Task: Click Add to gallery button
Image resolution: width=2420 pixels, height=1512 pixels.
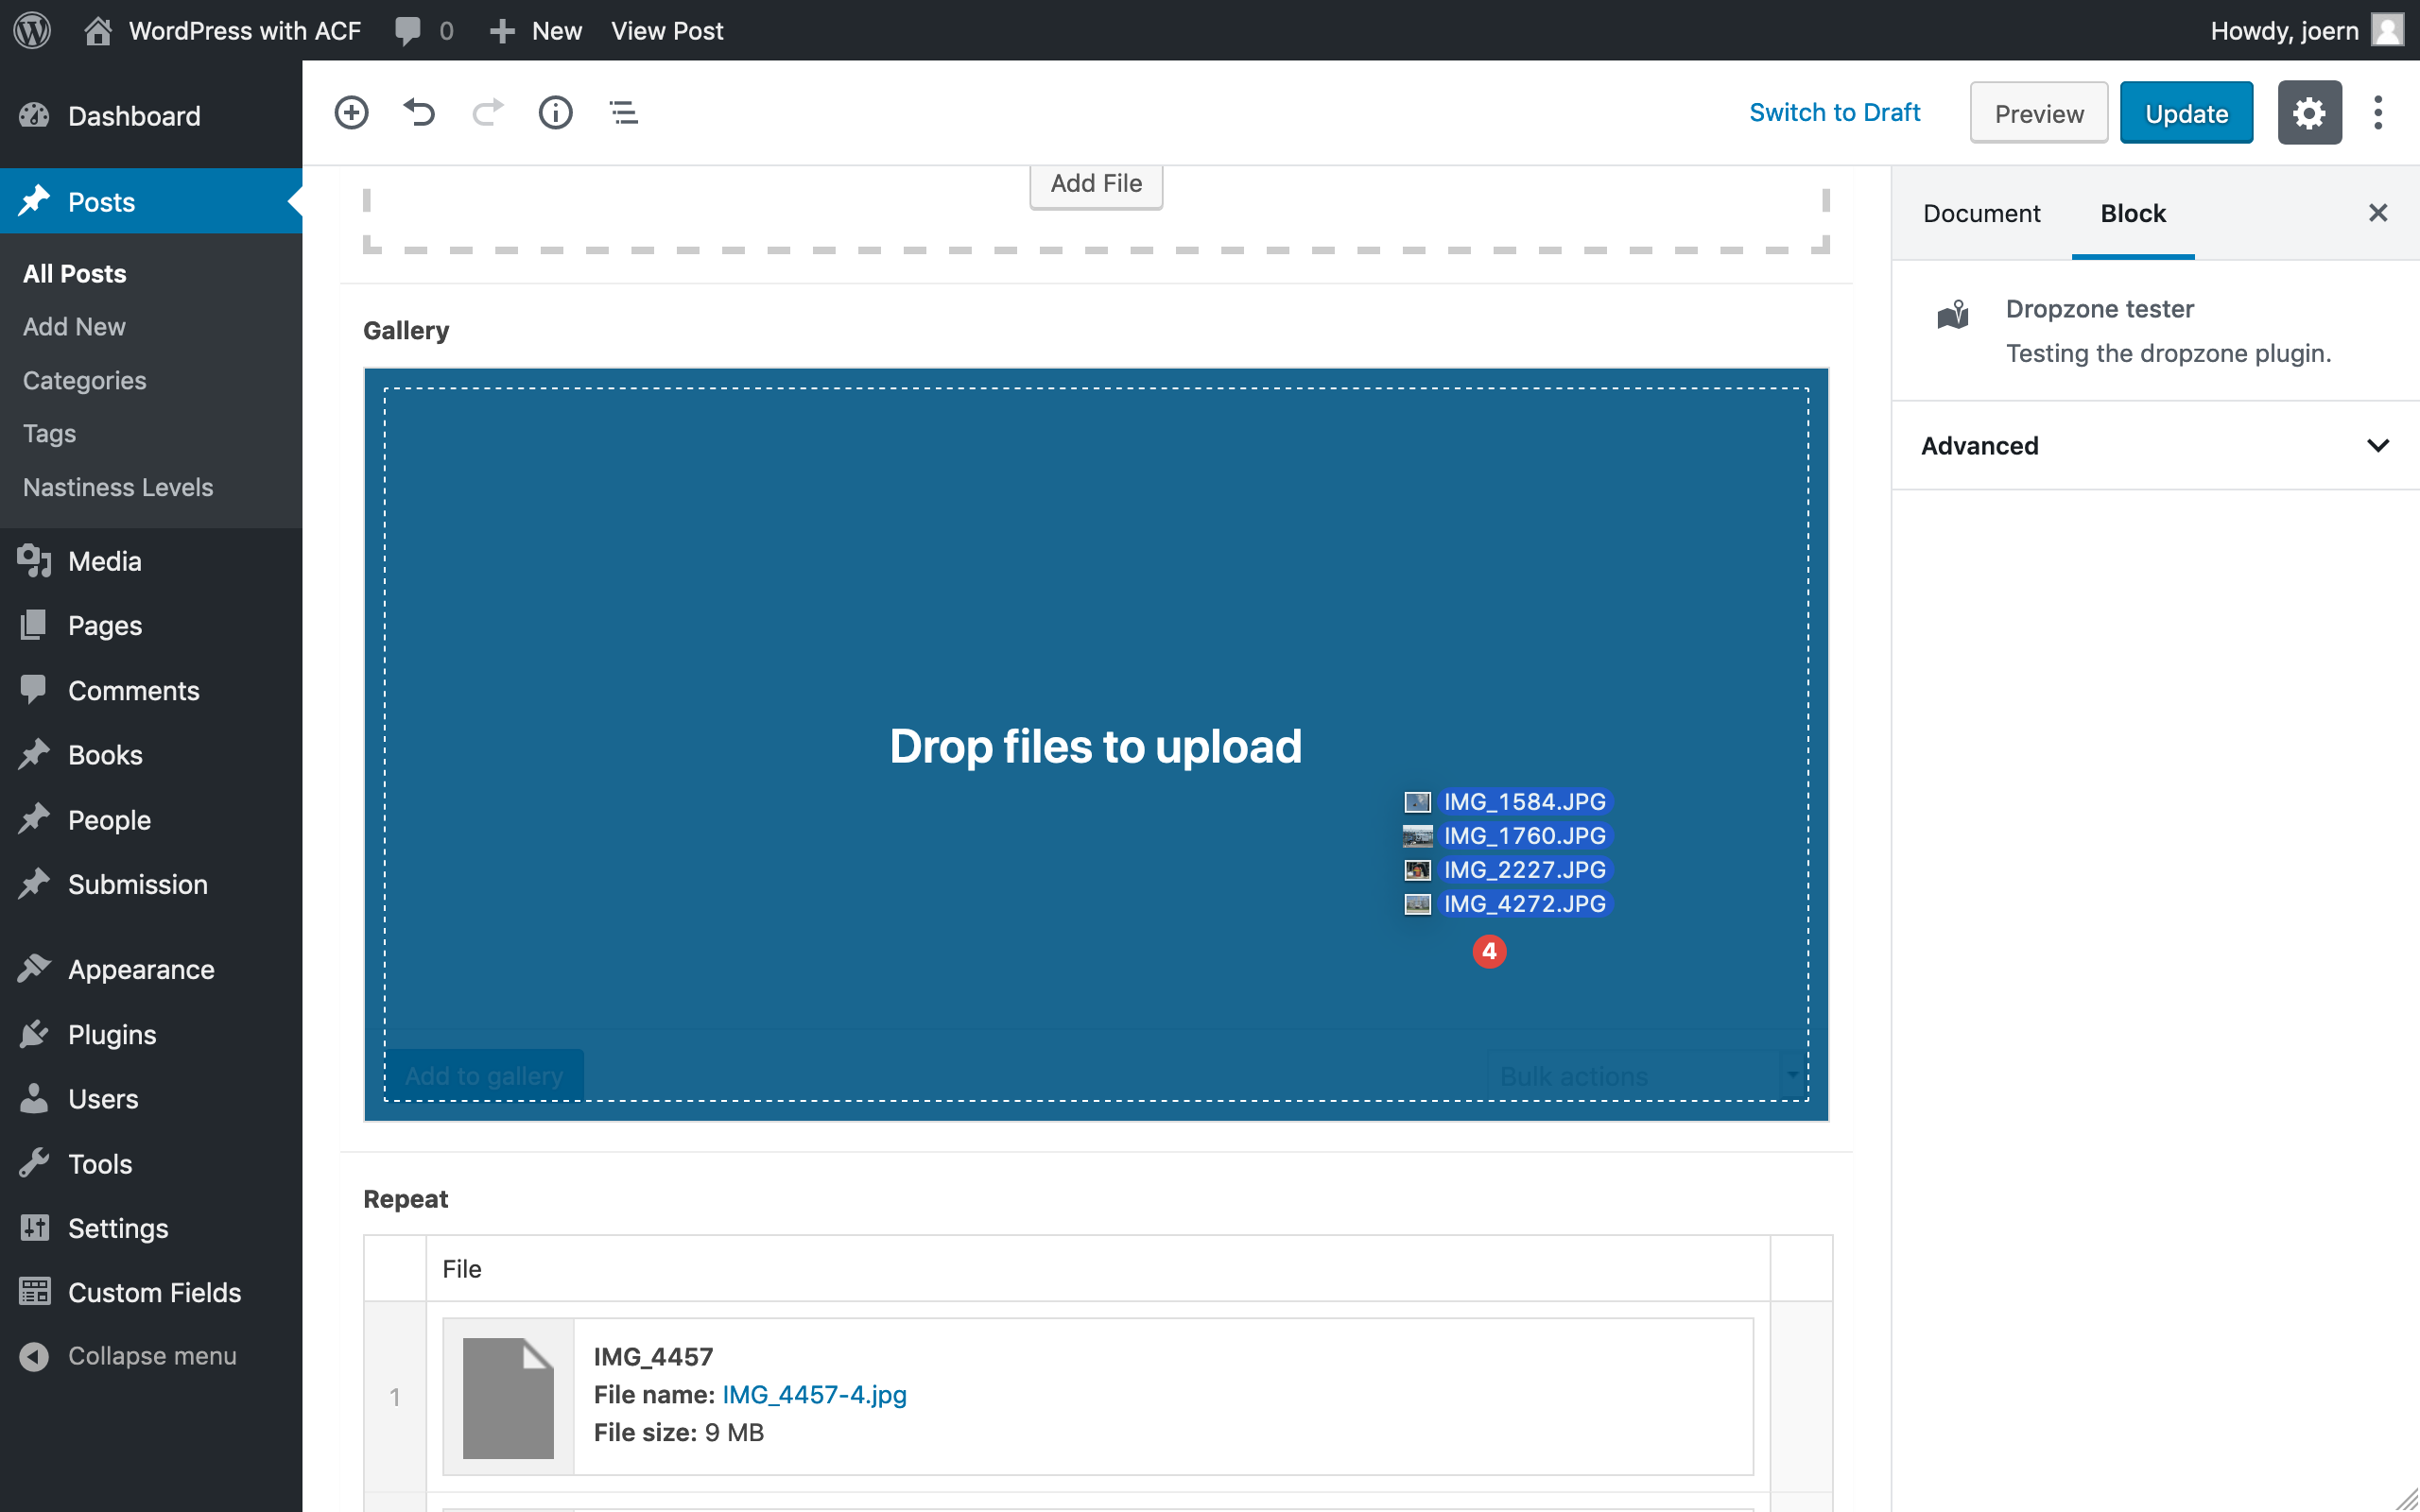Action: click(484, 1076)
